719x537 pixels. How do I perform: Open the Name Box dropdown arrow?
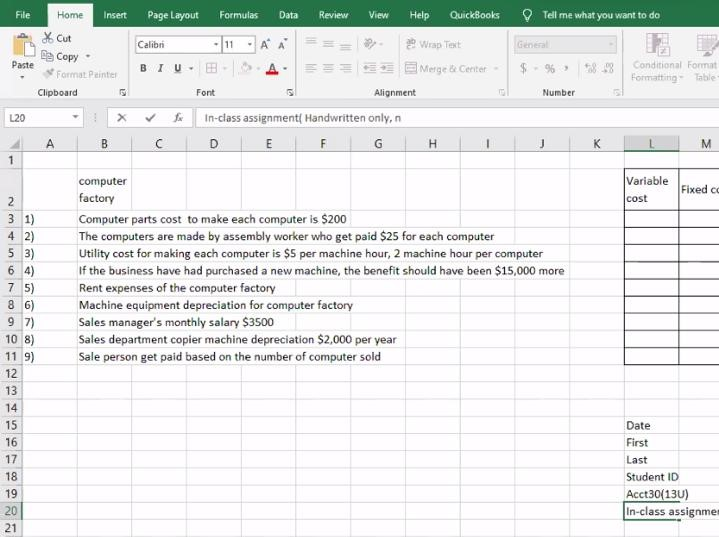tap(75, 117)
